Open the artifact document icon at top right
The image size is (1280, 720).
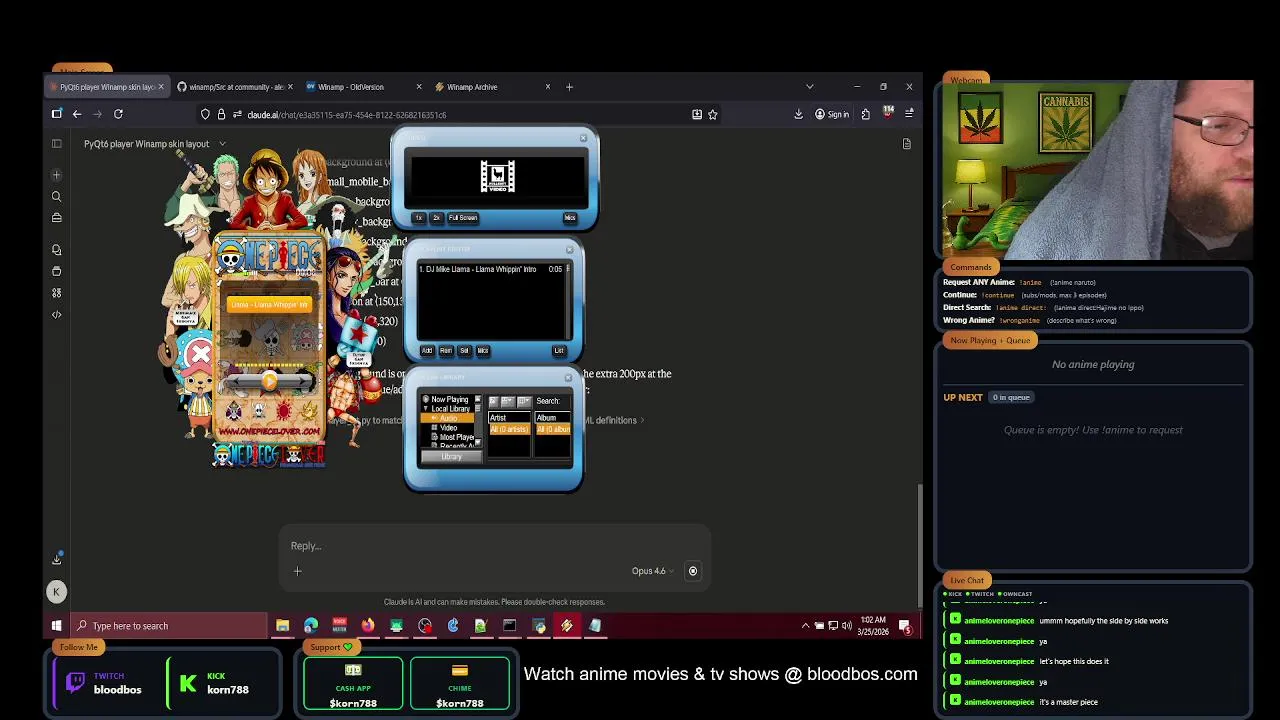coord(907,144)
